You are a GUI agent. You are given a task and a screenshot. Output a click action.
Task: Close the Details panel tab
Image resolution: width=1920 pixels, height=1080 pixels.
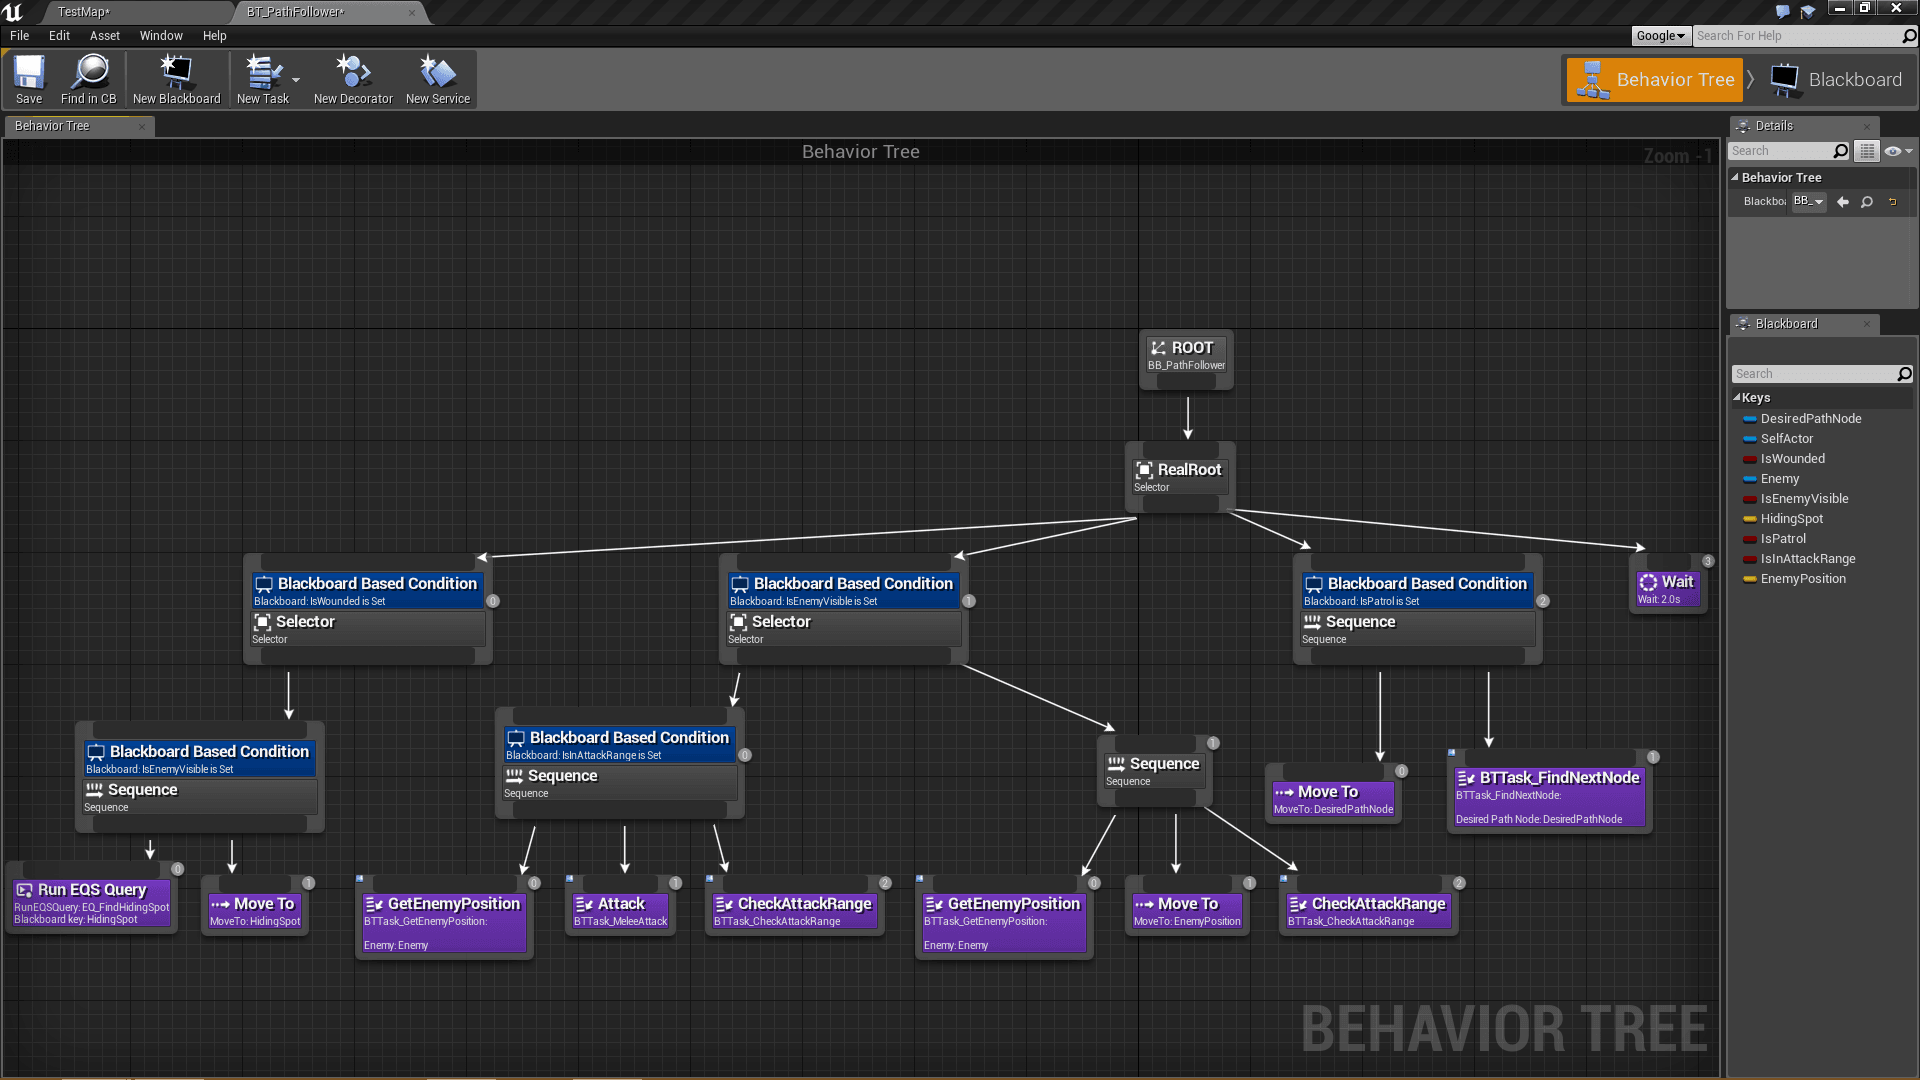tap(1866, 126)
